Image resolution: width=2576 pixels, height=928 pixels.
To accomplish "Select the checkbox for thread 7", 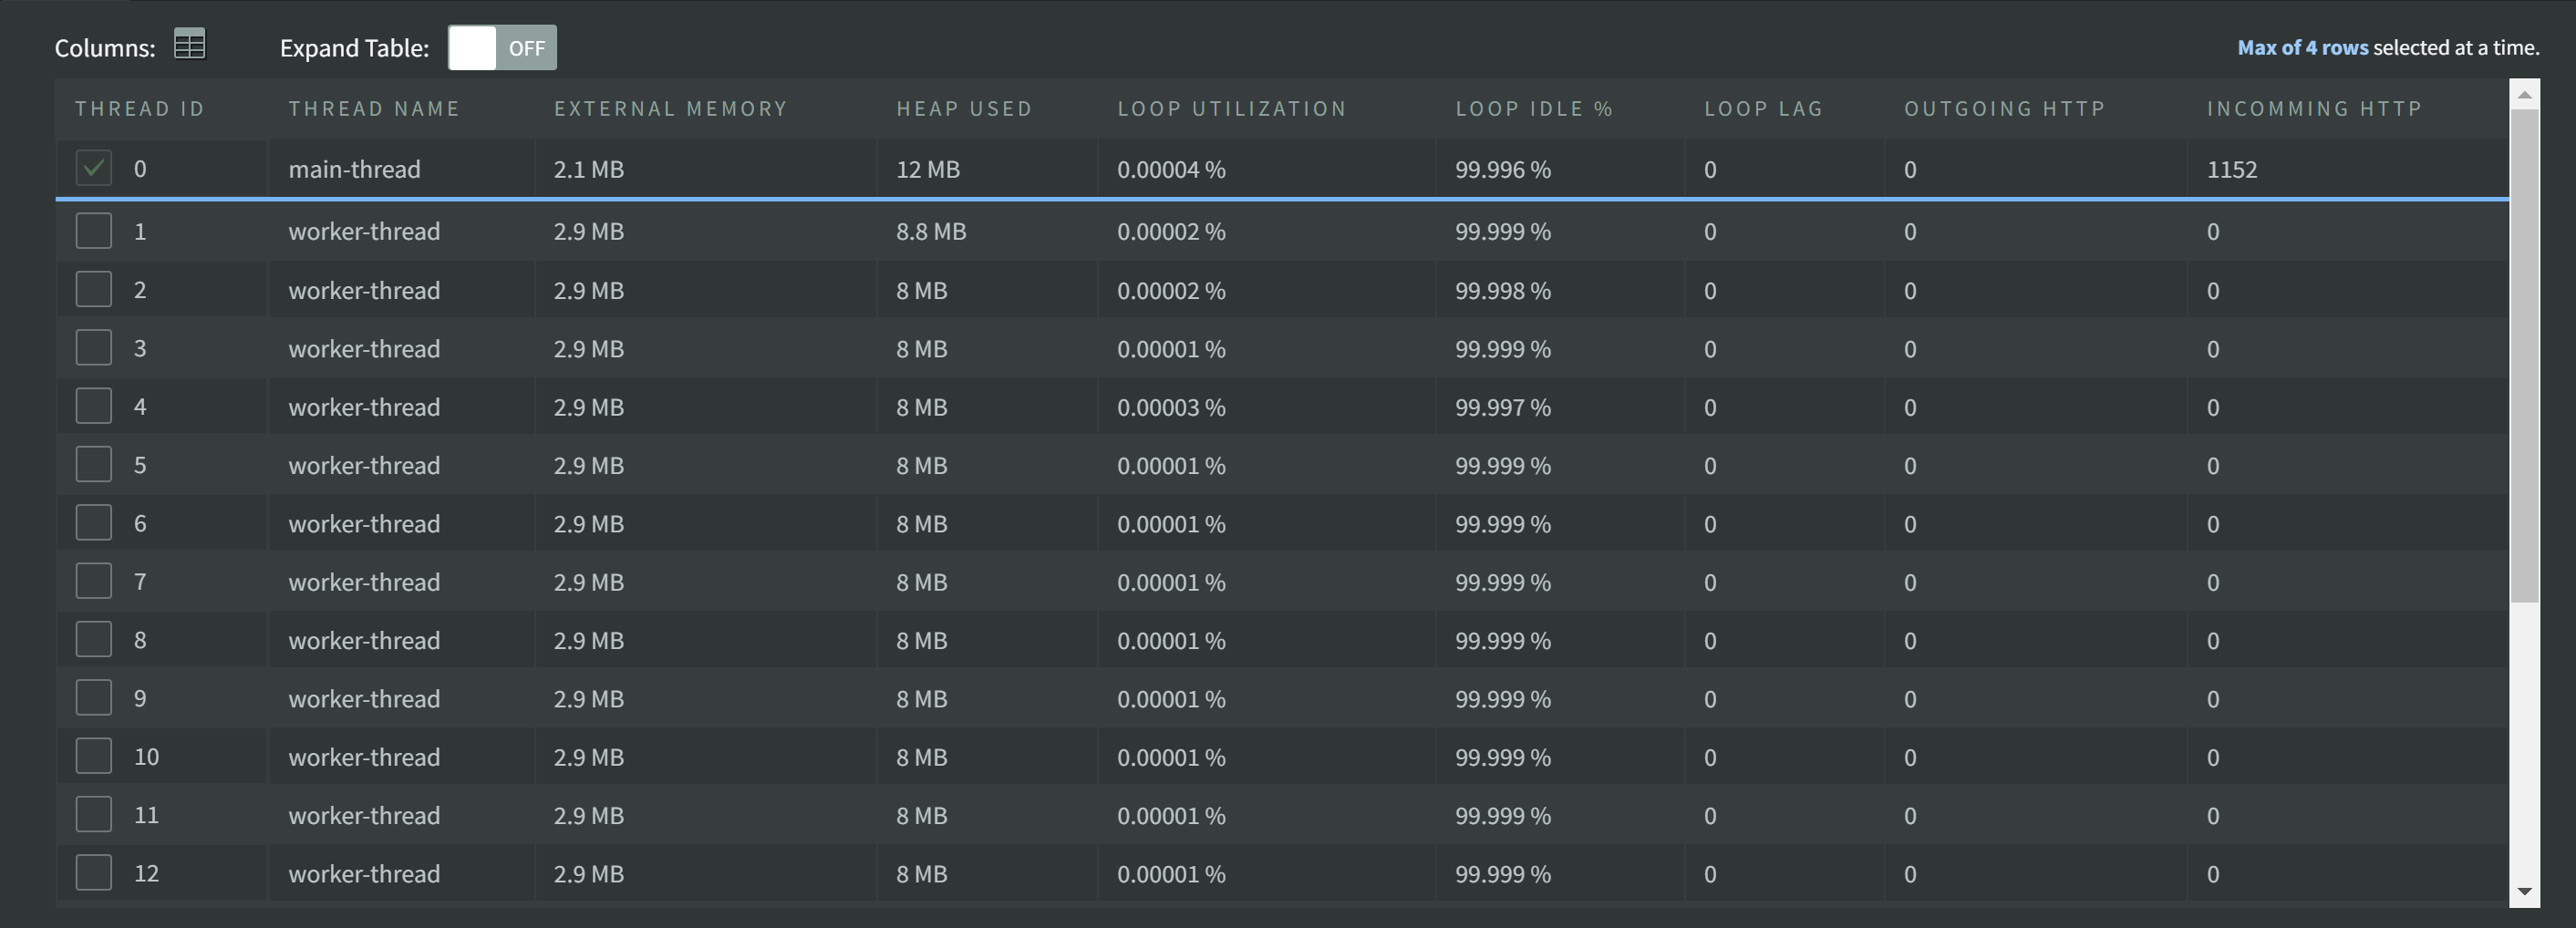I will tap(94, 581).
